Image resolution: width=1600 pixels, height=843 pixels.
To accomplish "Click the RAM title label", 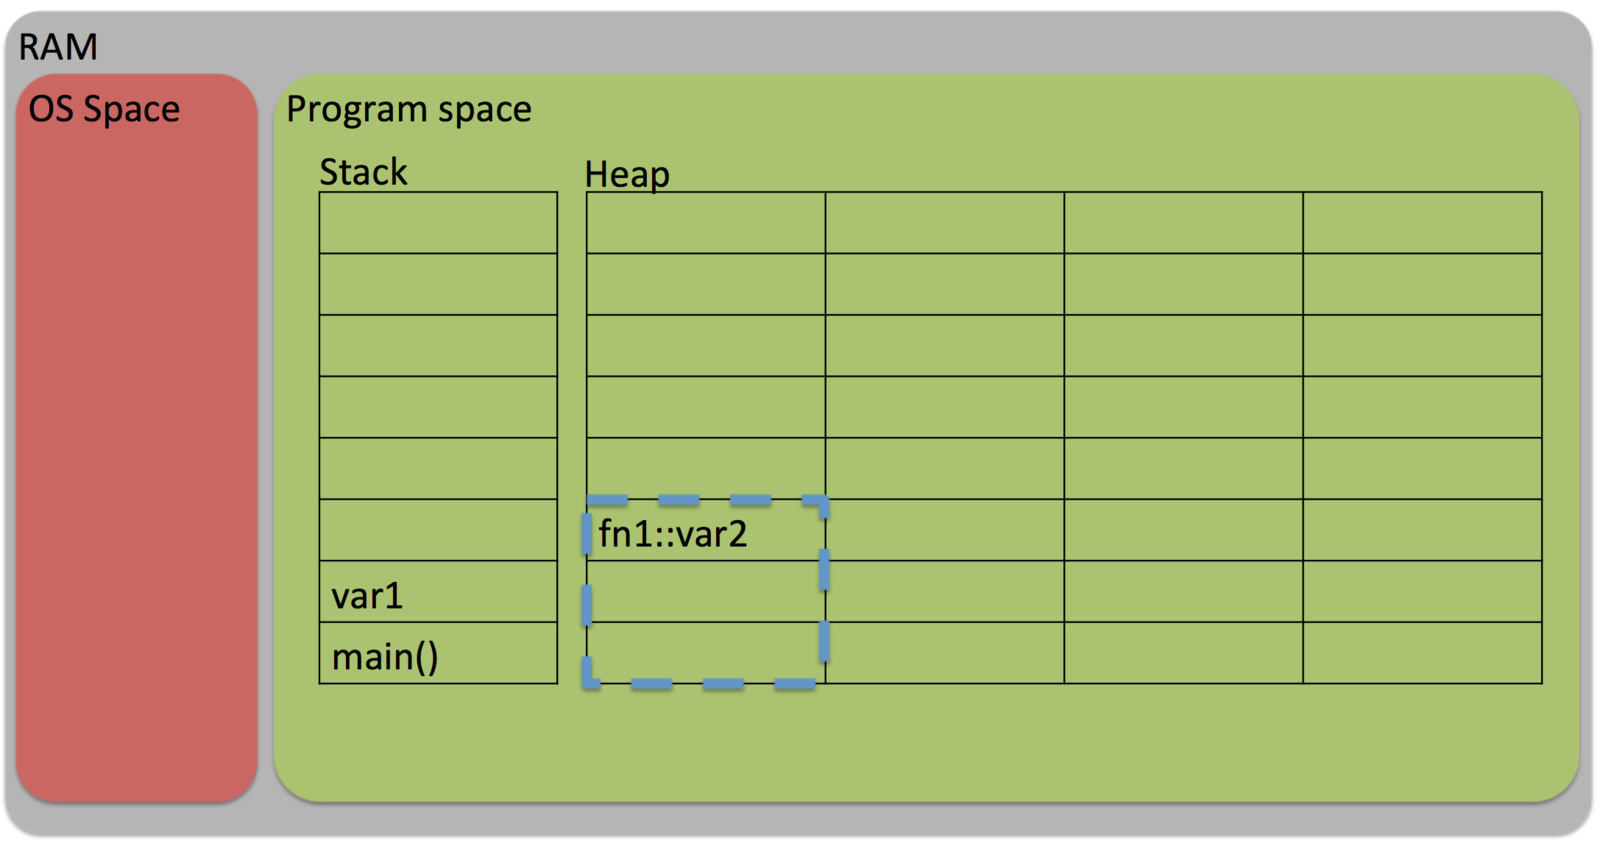I will point(58,47).
